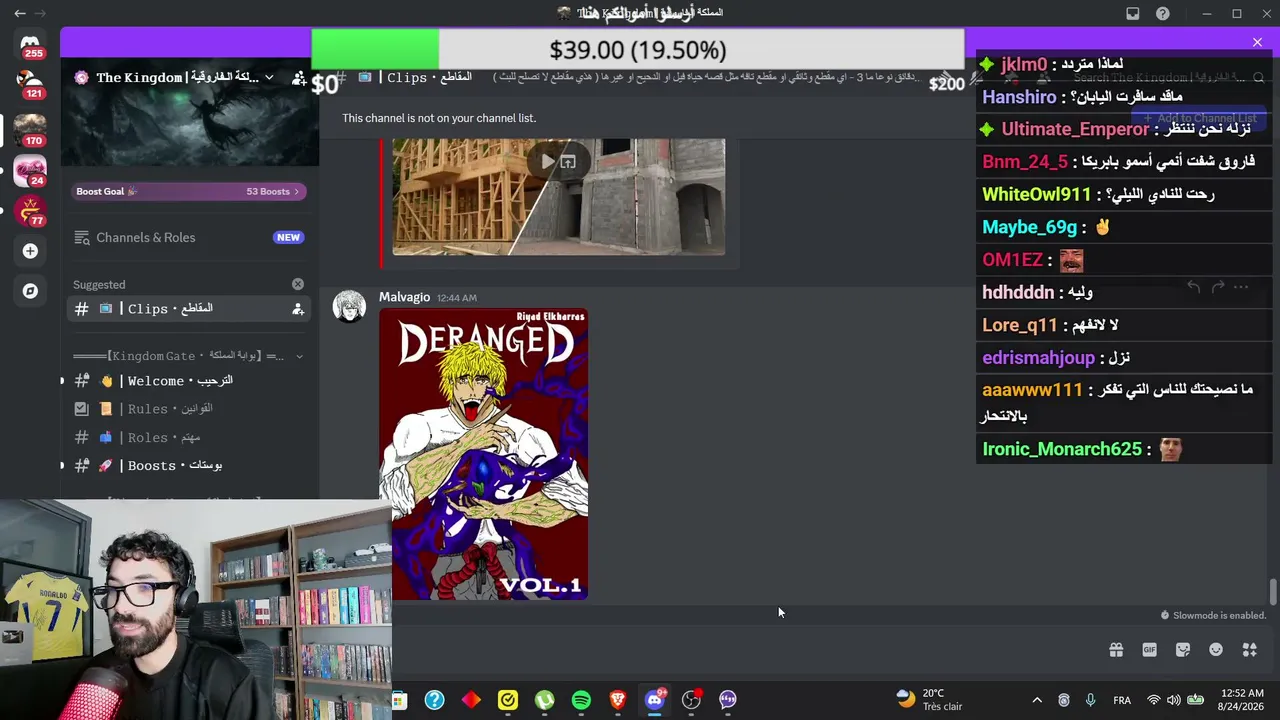Open Channels & Roles browser
The width and height of the screenshot is (1280, 720).
188,237
